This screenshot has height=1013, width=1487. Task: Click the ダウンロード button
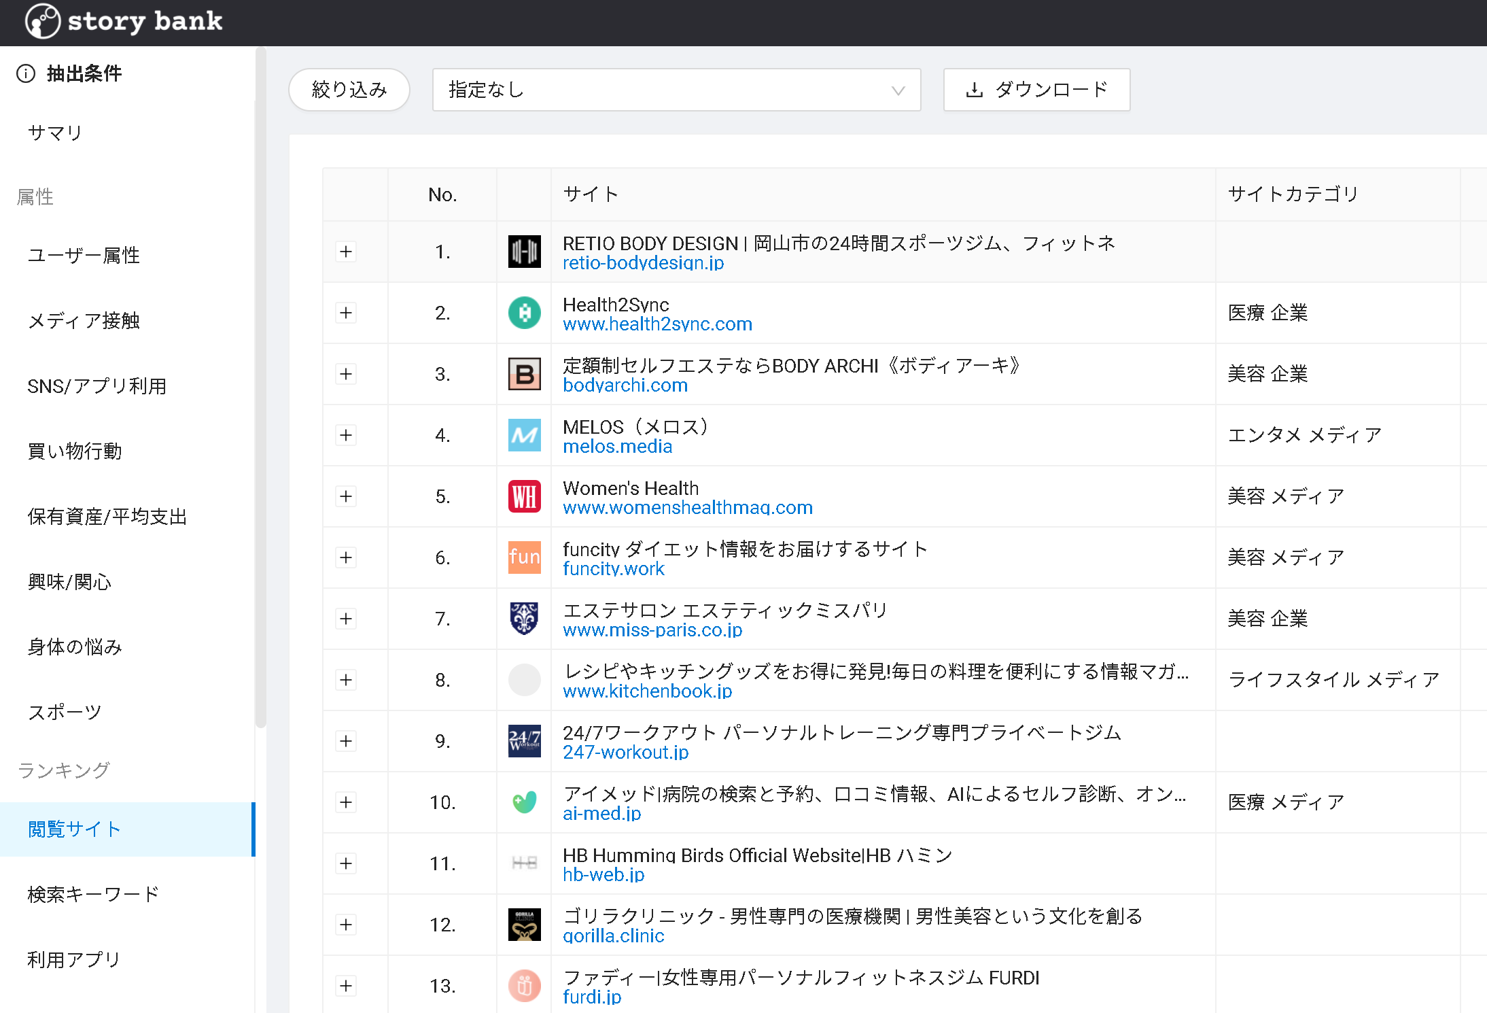tap(1036, 90)
